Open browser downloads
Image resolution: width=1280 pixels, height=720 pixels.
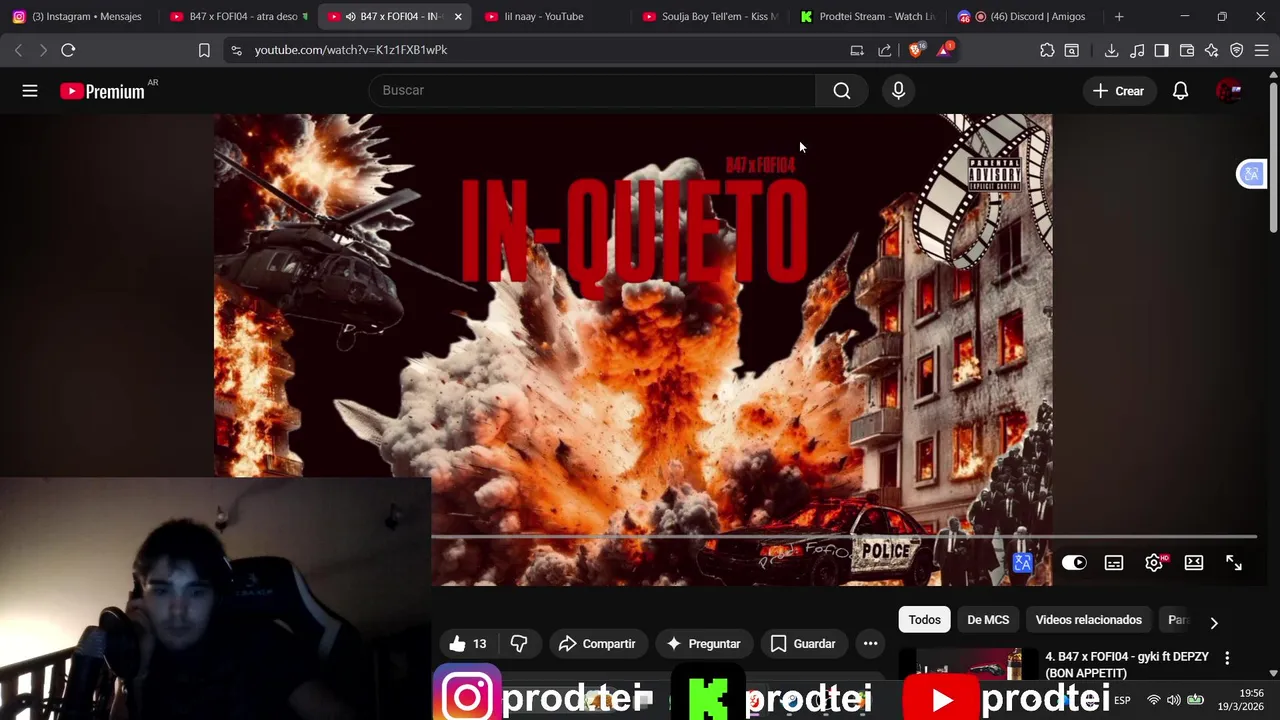pos(1111,50)
